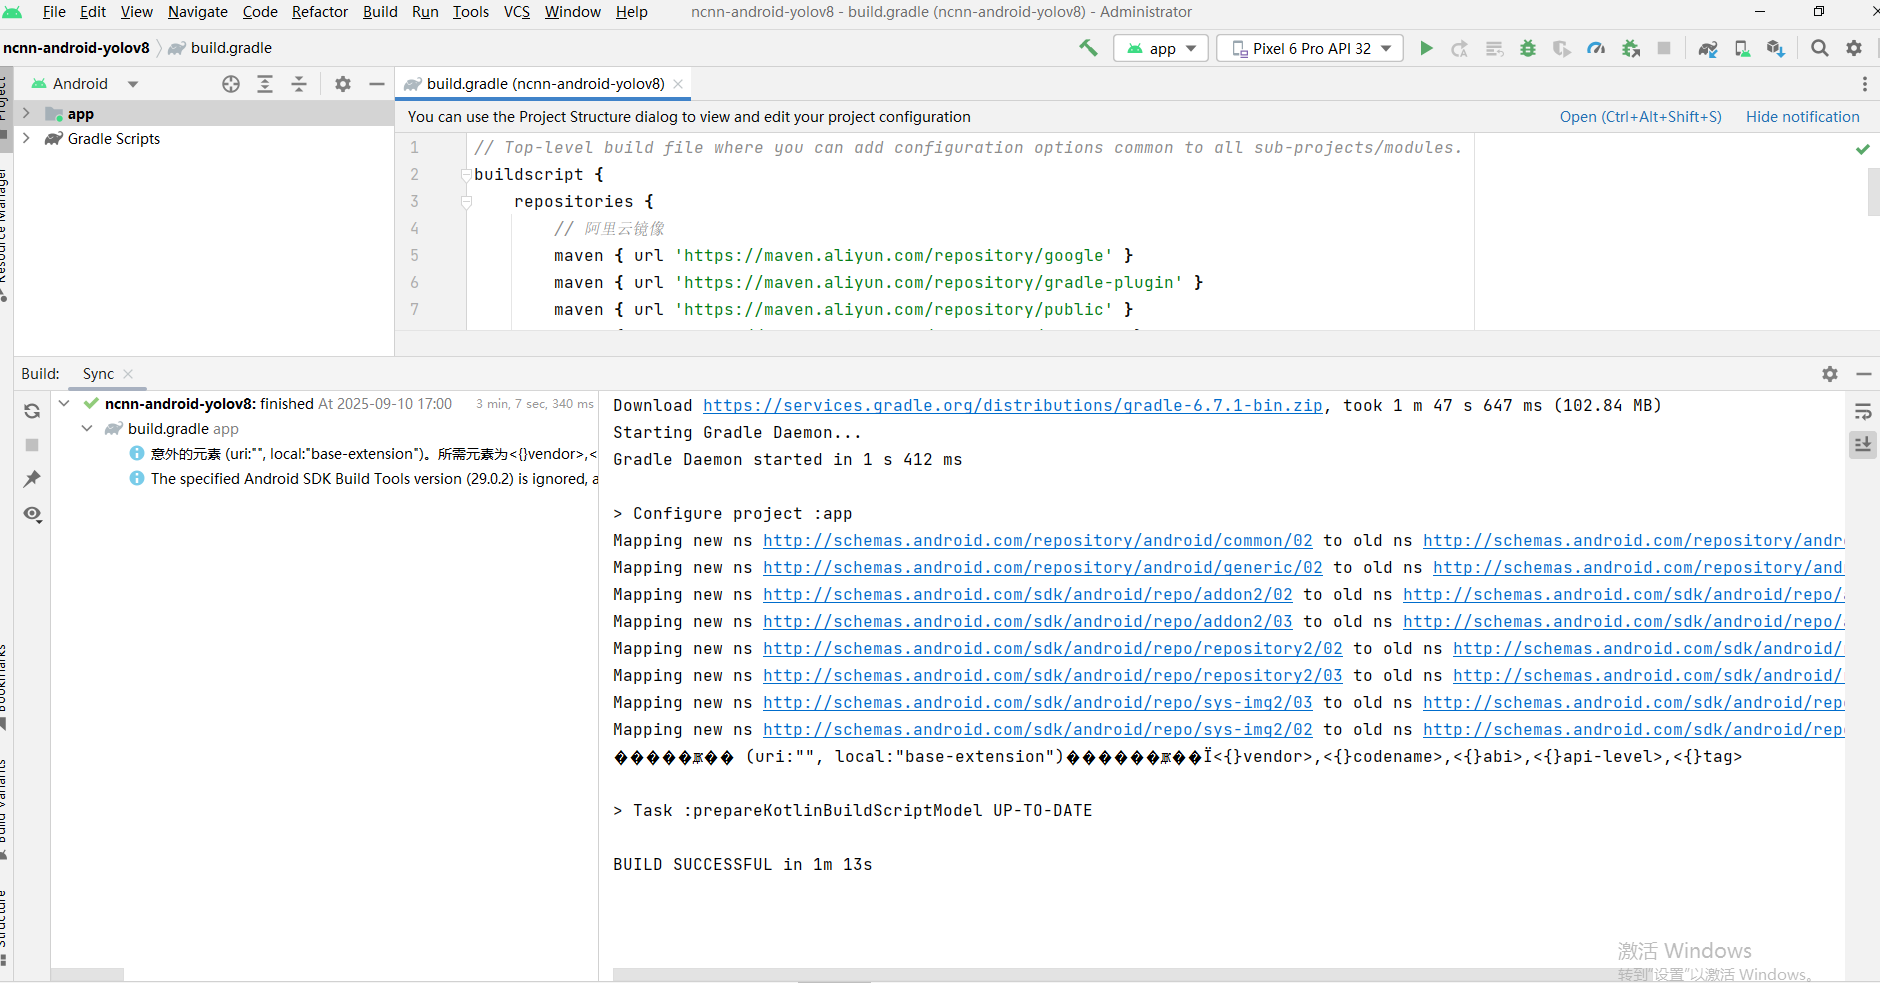Collapse build.gradle app node in Build tree
The image size is (1880, 983).
pyautogui.click(x=87, y=428)
